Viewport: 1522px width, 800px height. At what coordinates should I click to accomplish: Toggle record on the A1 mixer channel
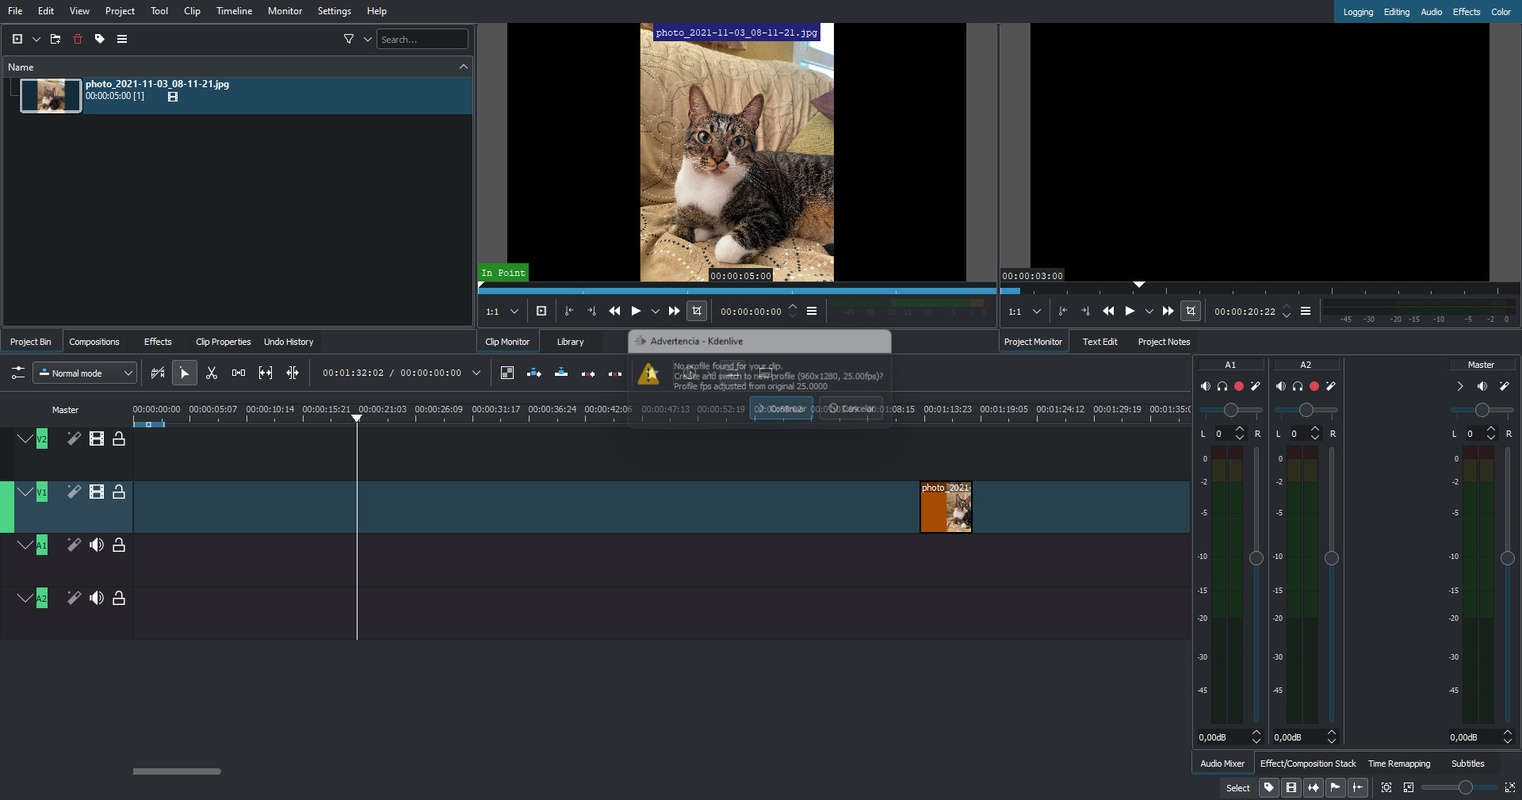pos(1238,386)
